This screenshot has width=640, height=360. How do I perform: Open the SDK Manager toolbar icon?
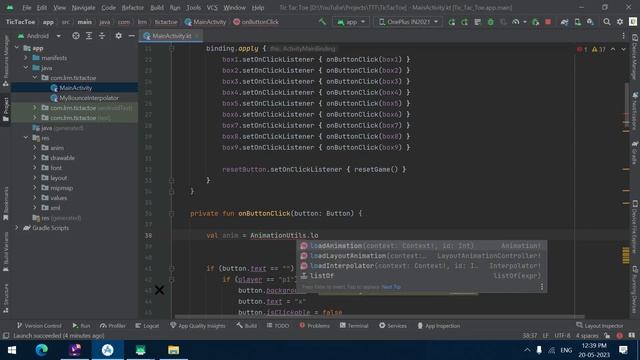pyautogui.click(x=590, y=22)
